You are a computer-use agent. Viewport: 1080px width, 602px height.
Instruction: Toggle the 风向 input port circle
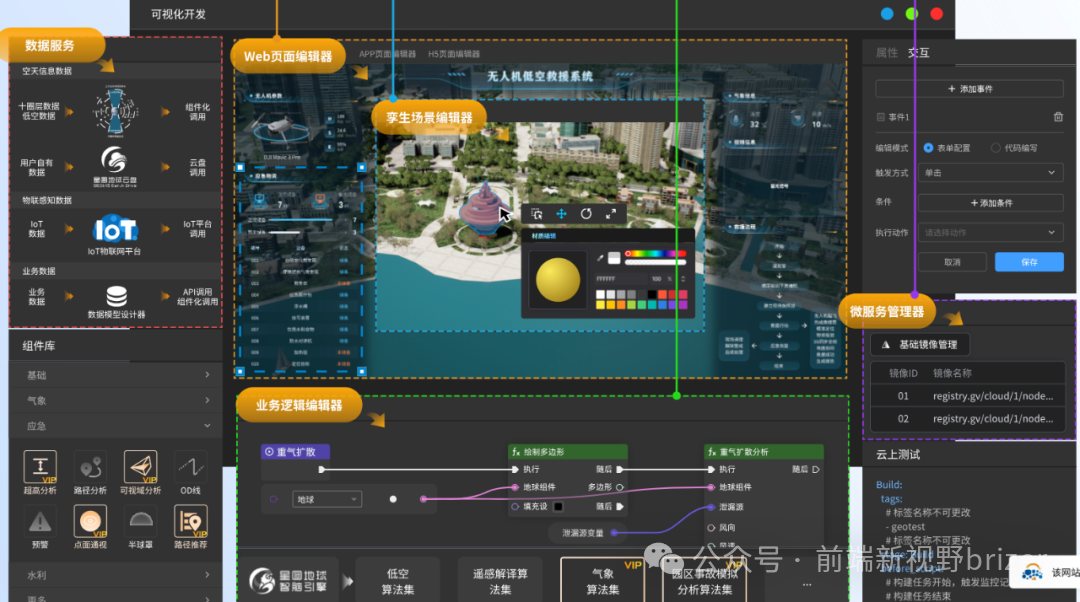(712, 528)
